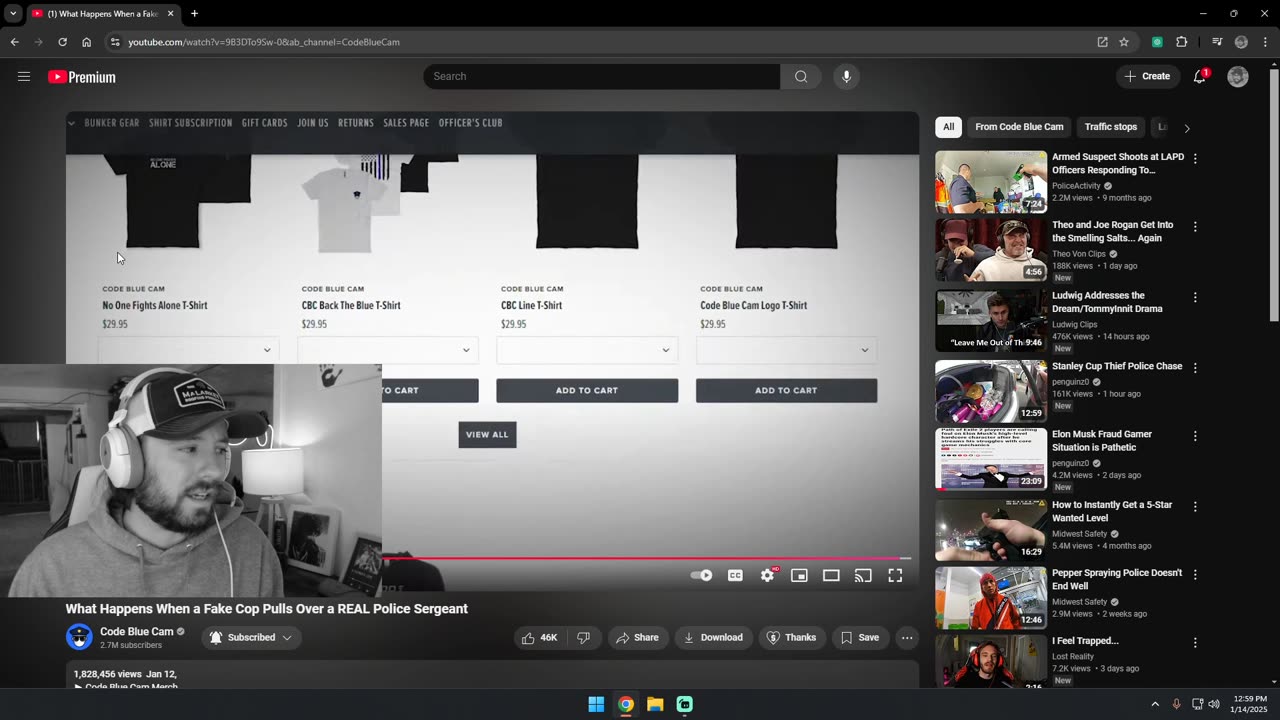The image size is (1280, 720).
Task: Open options for Elon Musk Fraud Gamer video
Action: coord(1195,435)
